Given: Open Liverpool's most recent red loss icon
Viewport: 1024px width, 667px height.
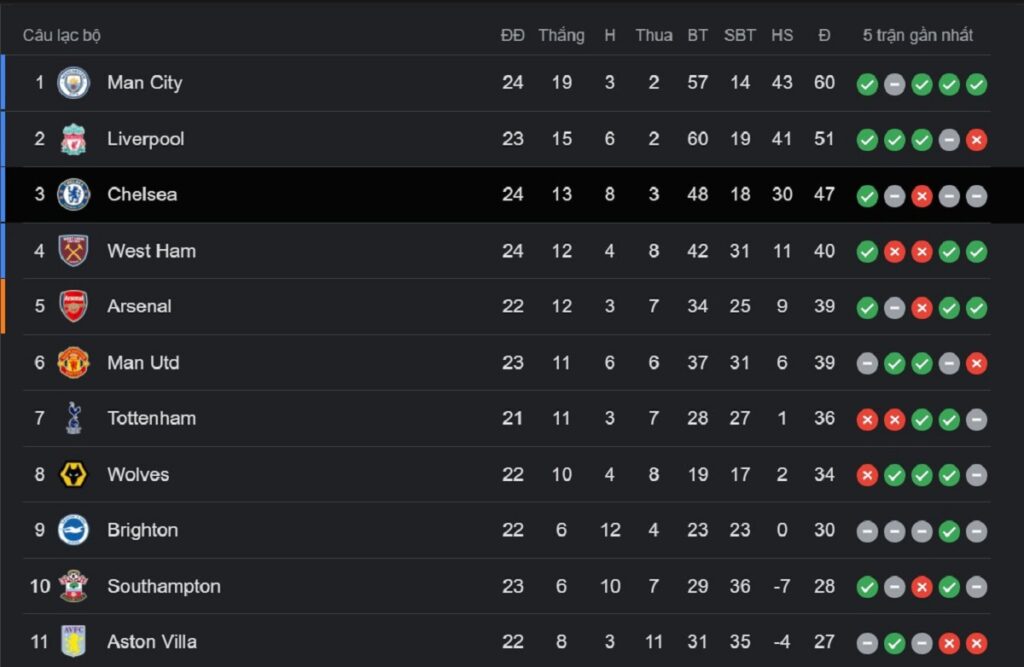Looking at the screenshot, I should click(976, 140).
